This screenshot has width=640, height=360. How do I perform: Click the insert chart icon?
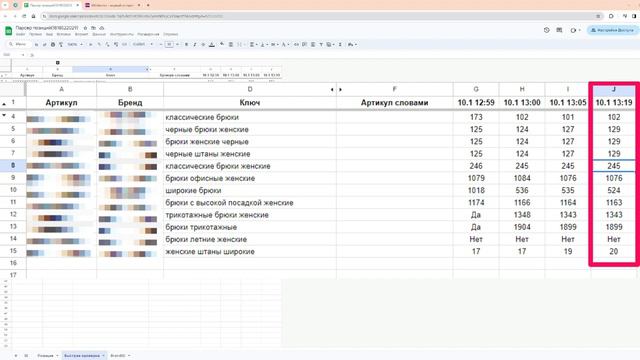313,44
